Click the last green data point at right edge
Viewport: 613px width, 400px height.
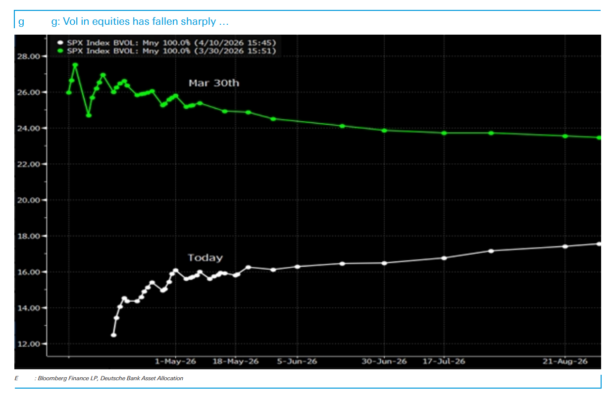point(599,137)
